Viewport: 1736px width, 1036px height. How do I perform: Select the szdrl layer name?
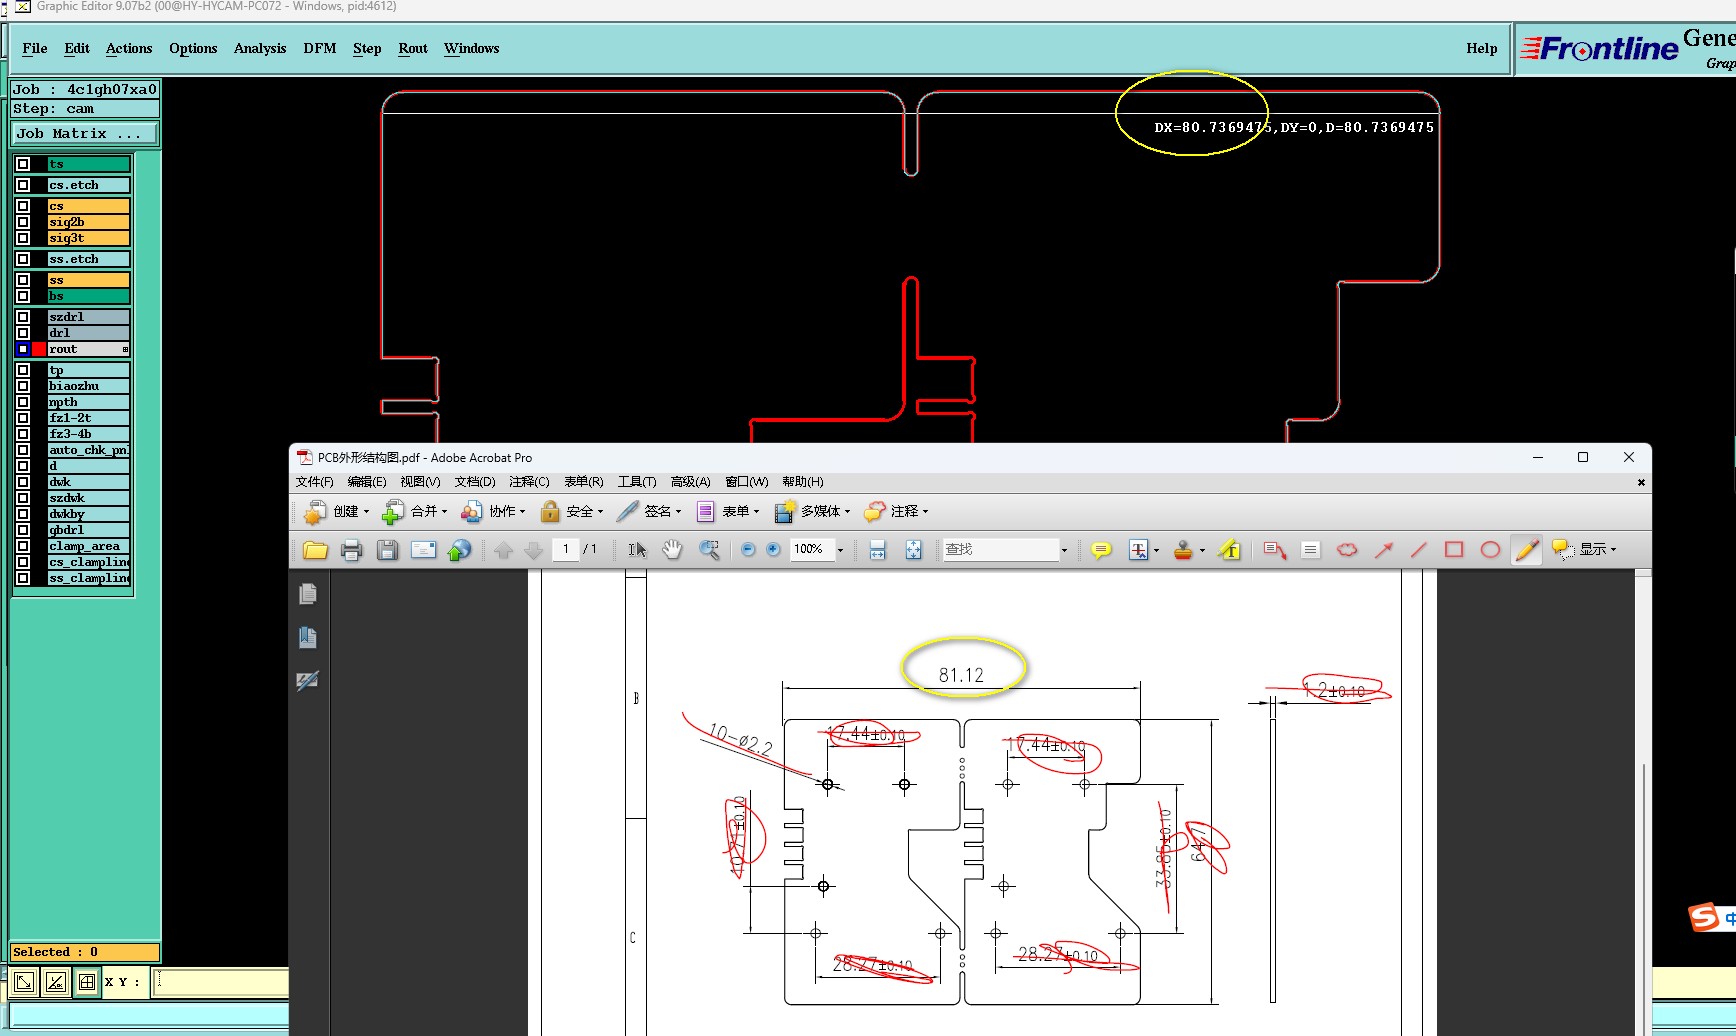click(x=89, y=317)
